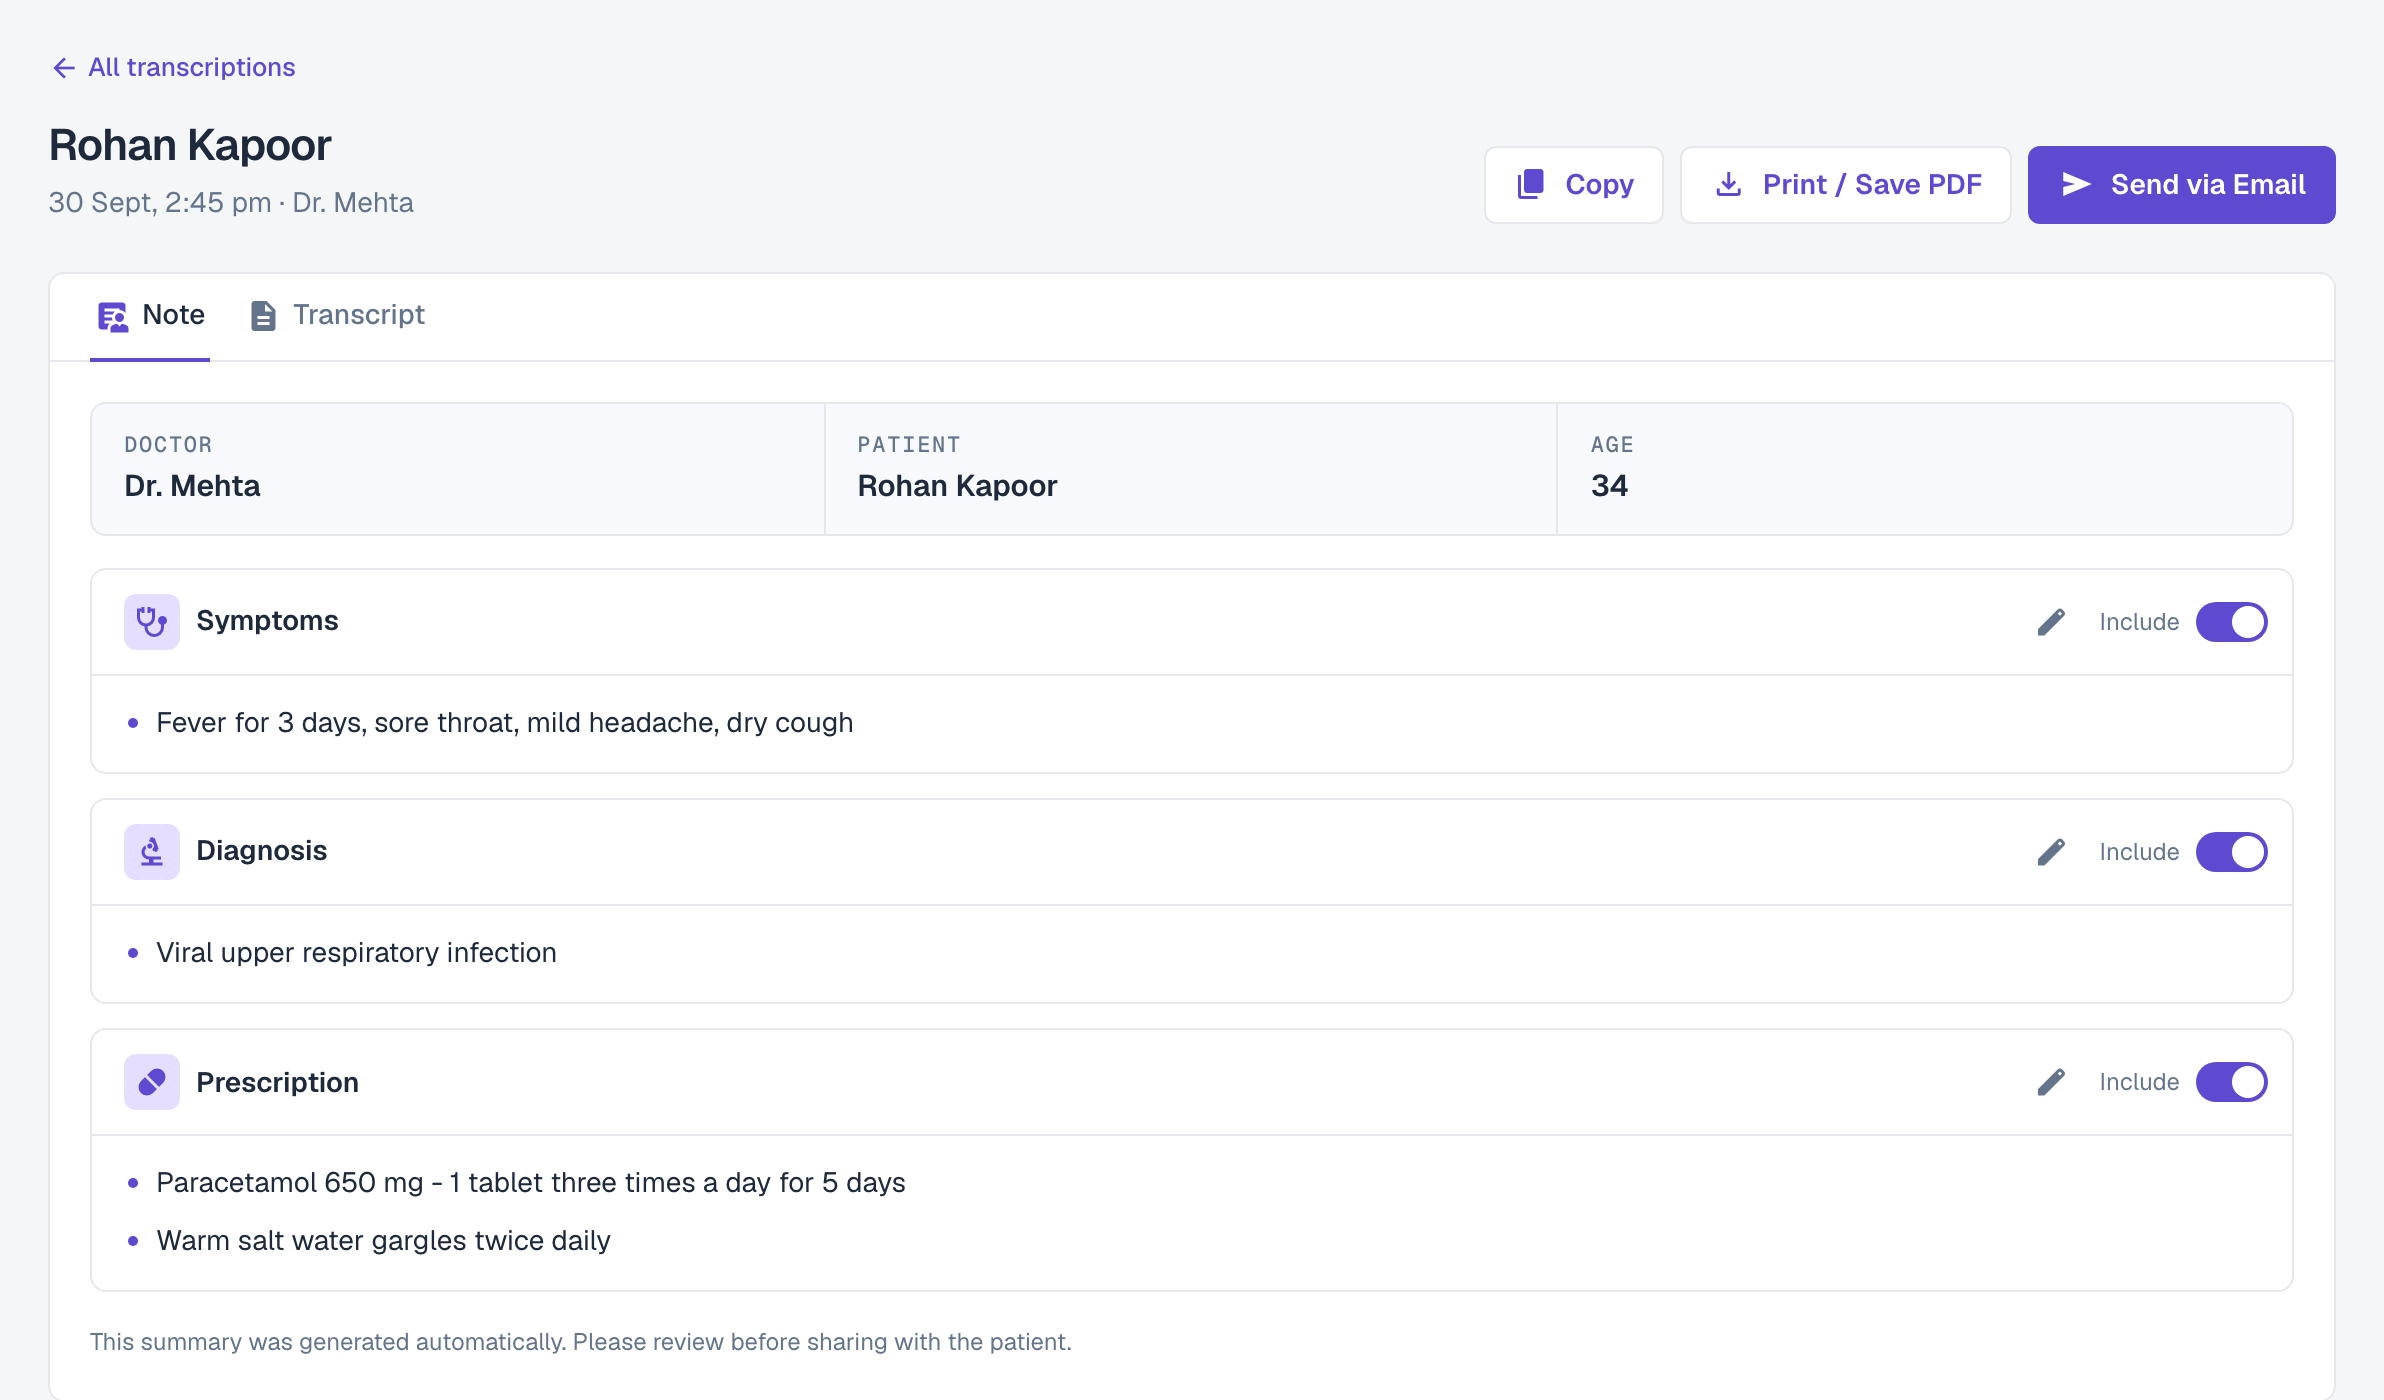
Task: Select the Note tab
Action: (x=150, y=315)
